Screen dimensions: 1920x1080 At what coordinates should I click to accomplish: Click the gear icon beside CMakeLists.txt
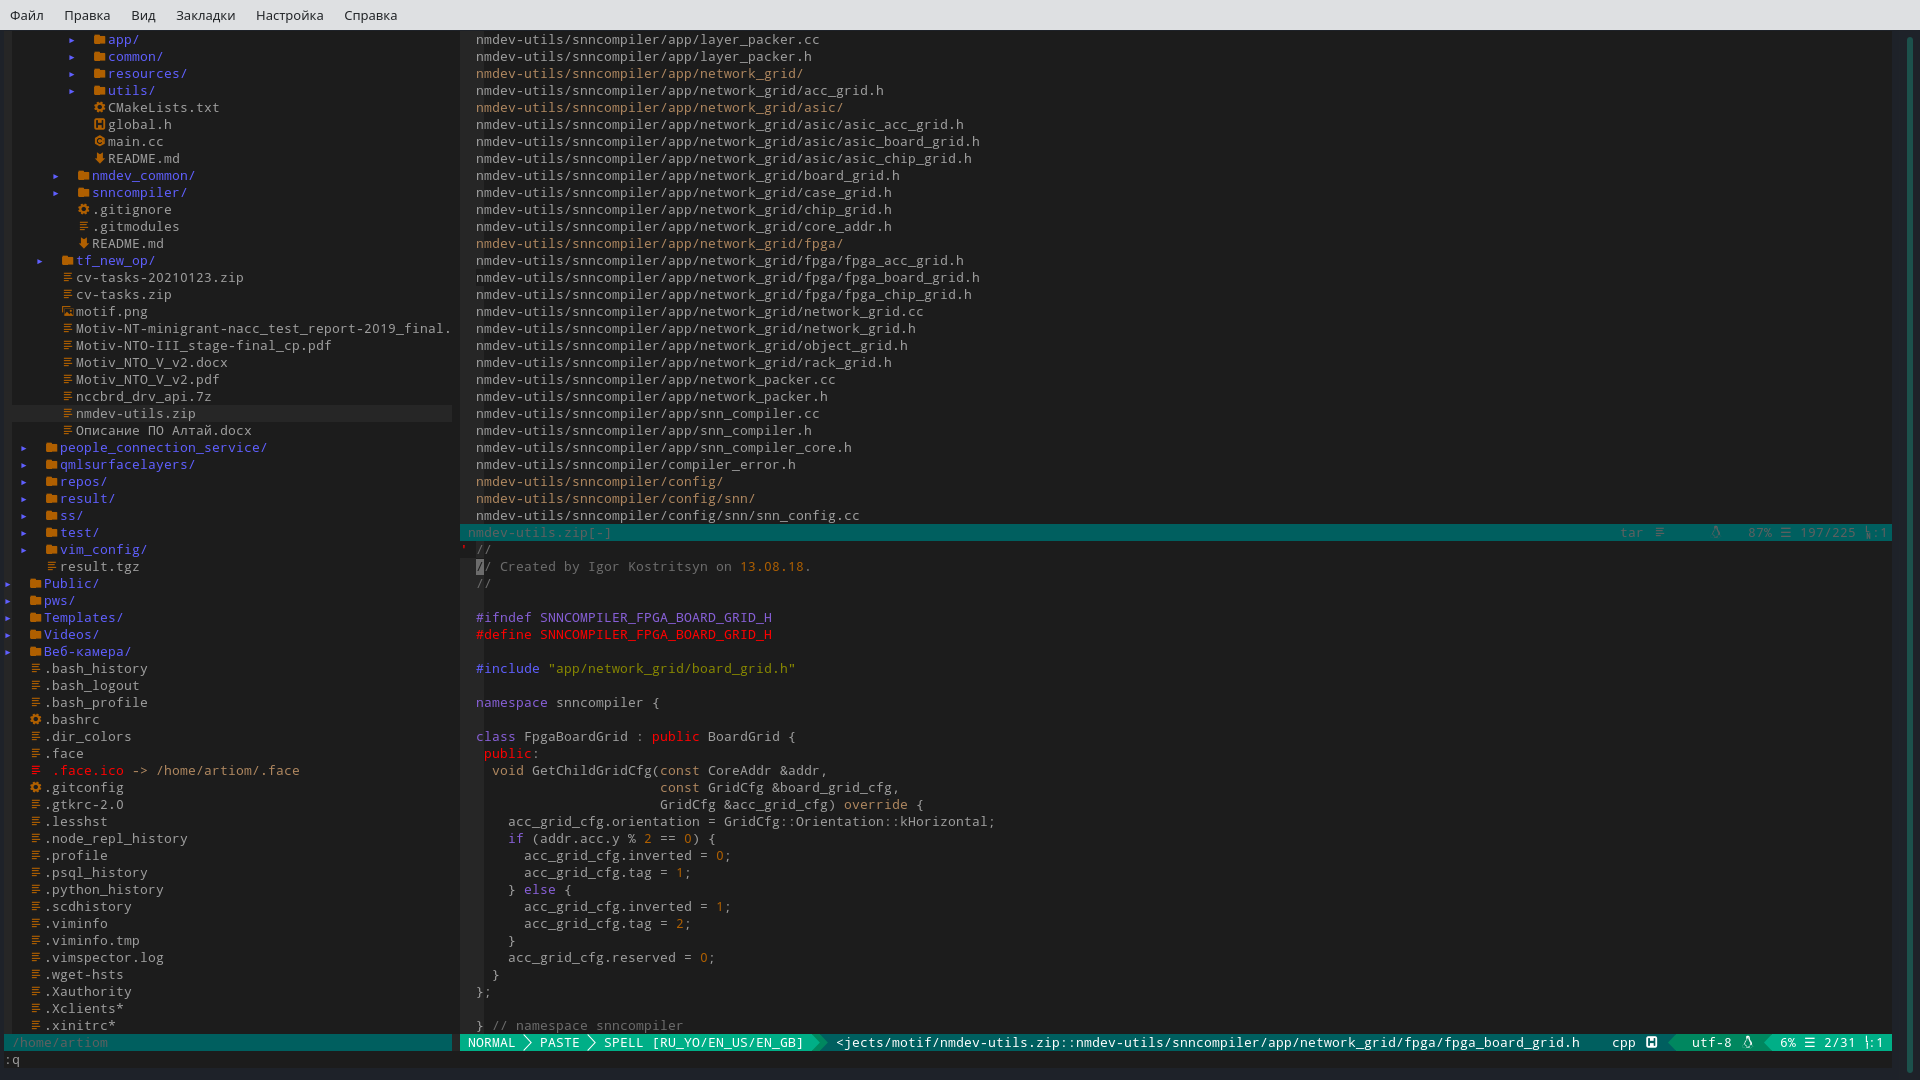100,108
